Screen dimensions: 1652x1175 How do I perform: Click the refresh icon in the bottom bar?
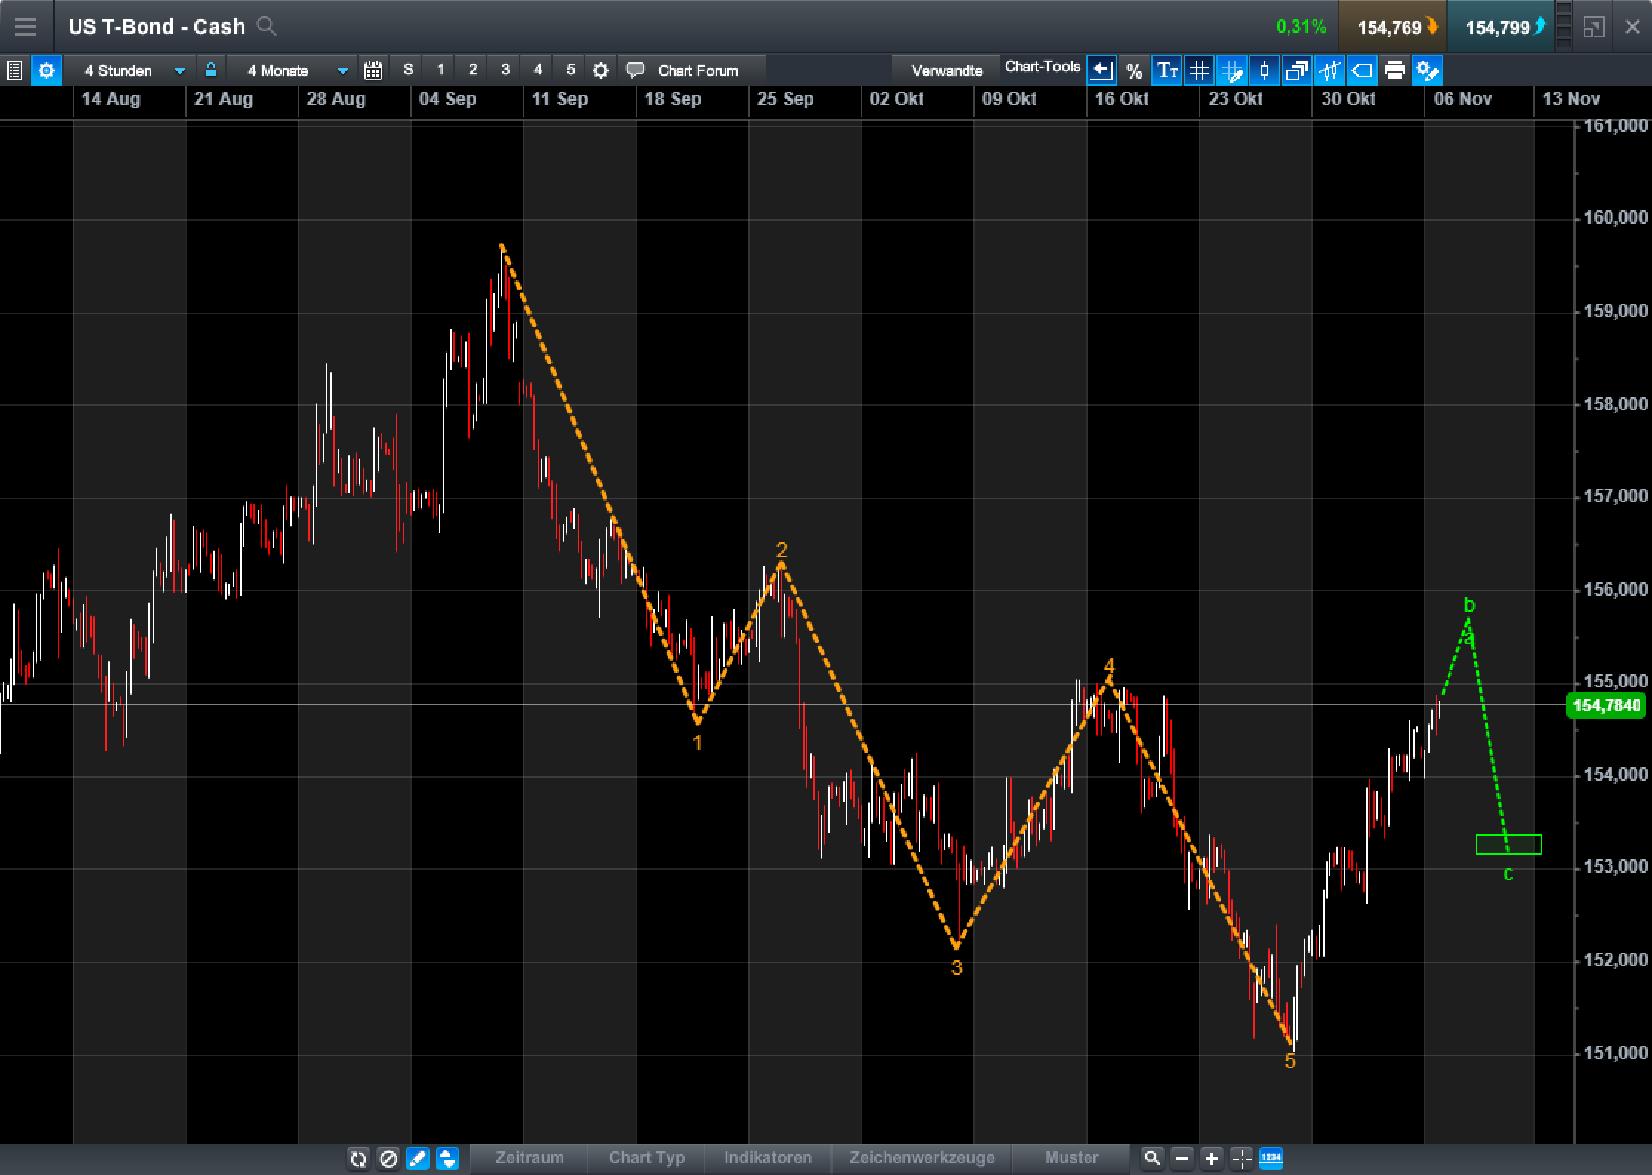[359, 1158]
